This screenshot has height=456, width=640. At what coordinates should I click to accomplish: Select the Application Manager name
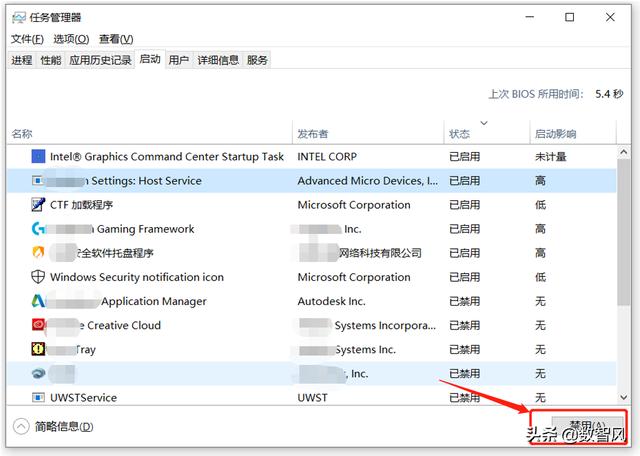[154, 301]
